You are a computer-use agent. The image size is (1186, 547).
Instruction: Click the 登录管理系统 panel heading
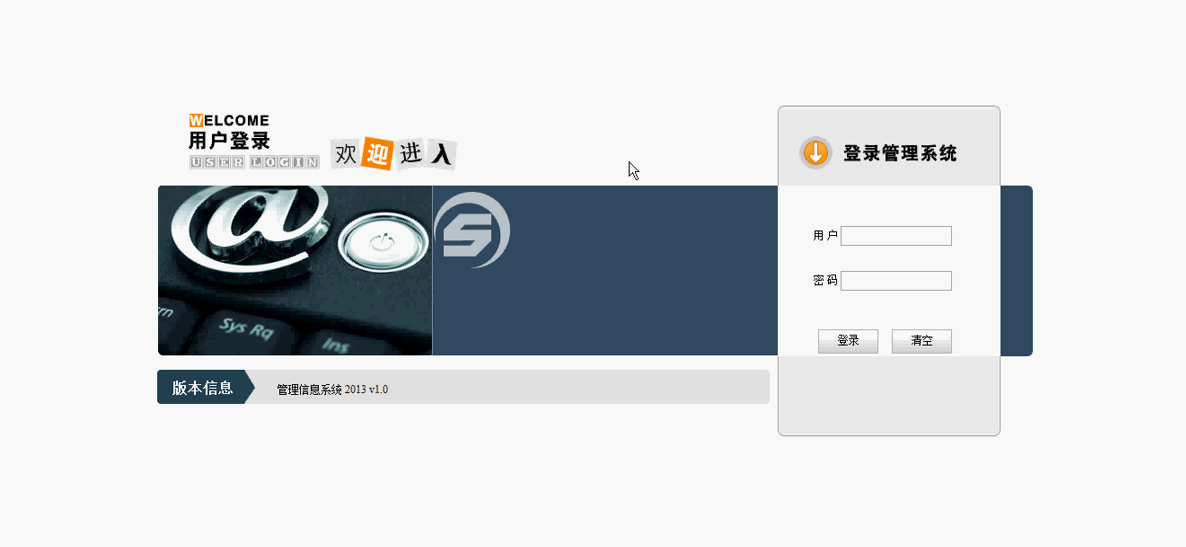click(x=900, y=154)
